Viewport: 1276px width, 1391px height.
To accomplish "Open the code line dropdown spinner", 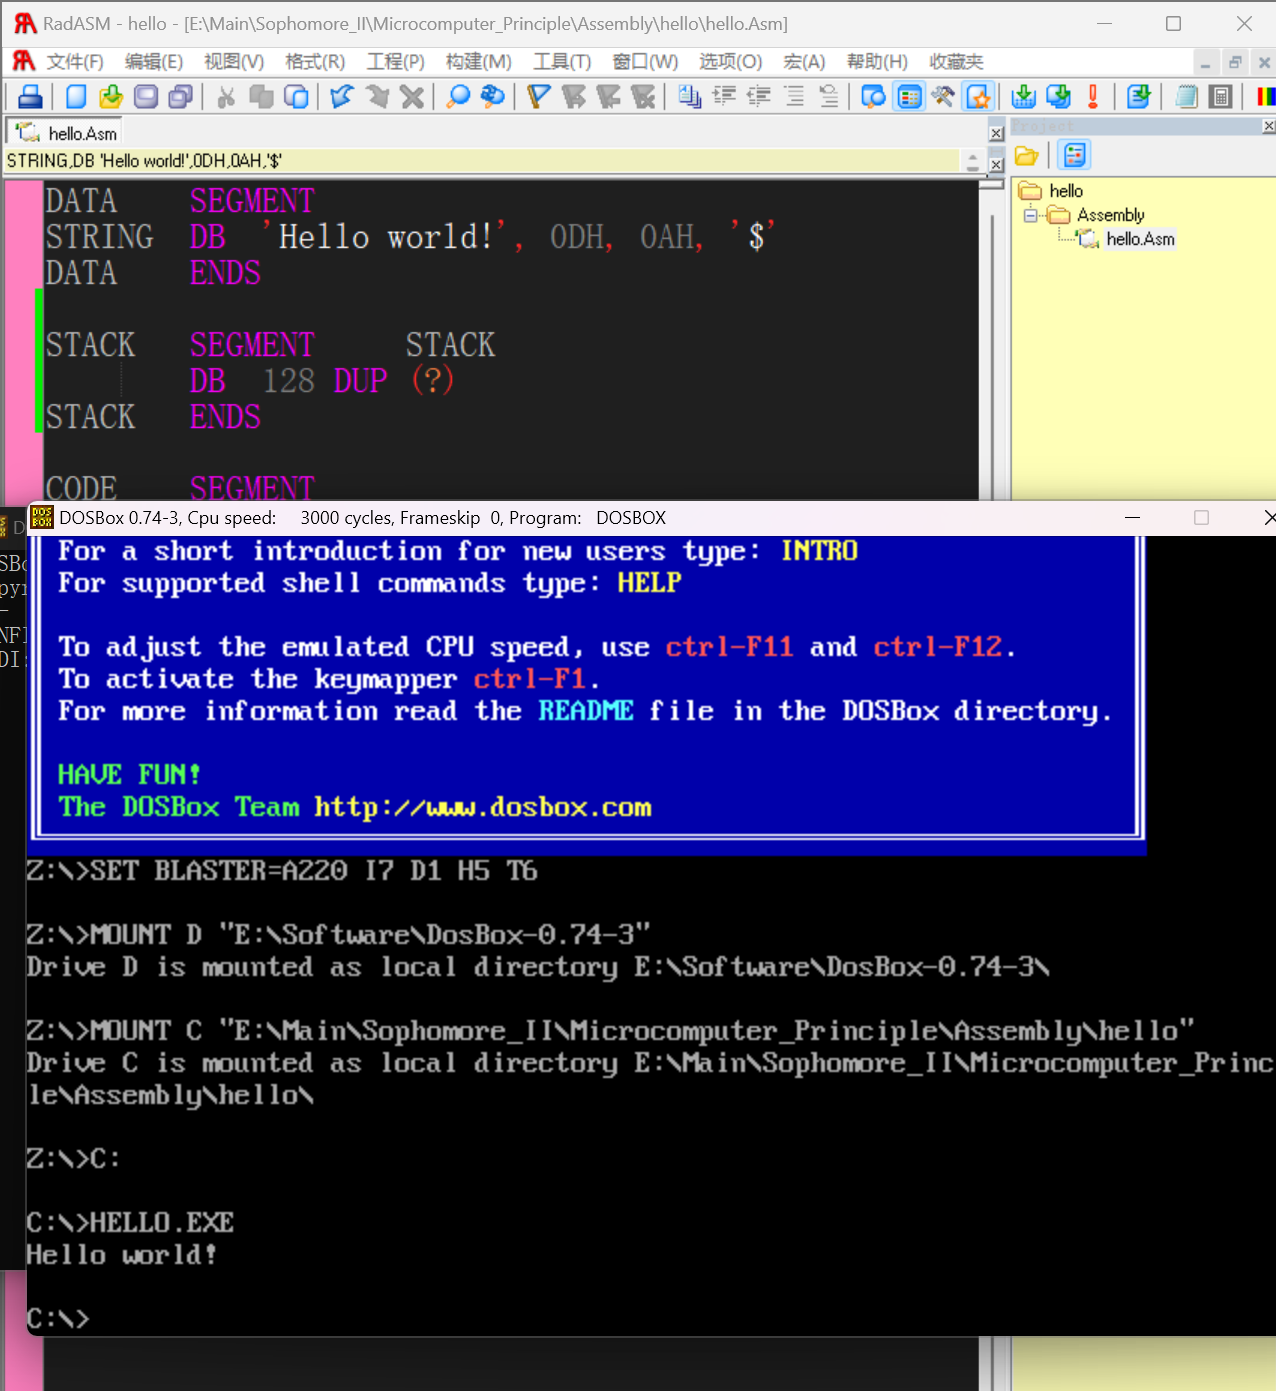I will click(972, 161).
